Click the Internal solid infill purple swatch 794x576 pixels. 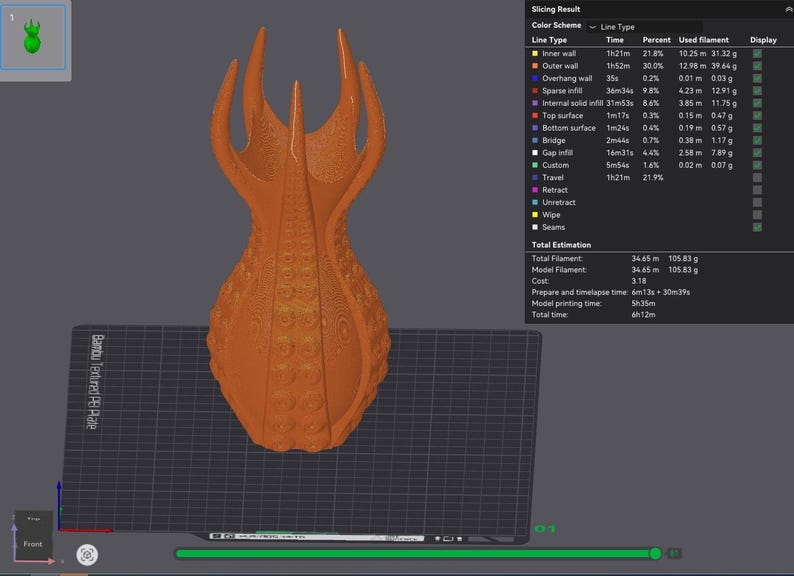[x=535, y=103]
